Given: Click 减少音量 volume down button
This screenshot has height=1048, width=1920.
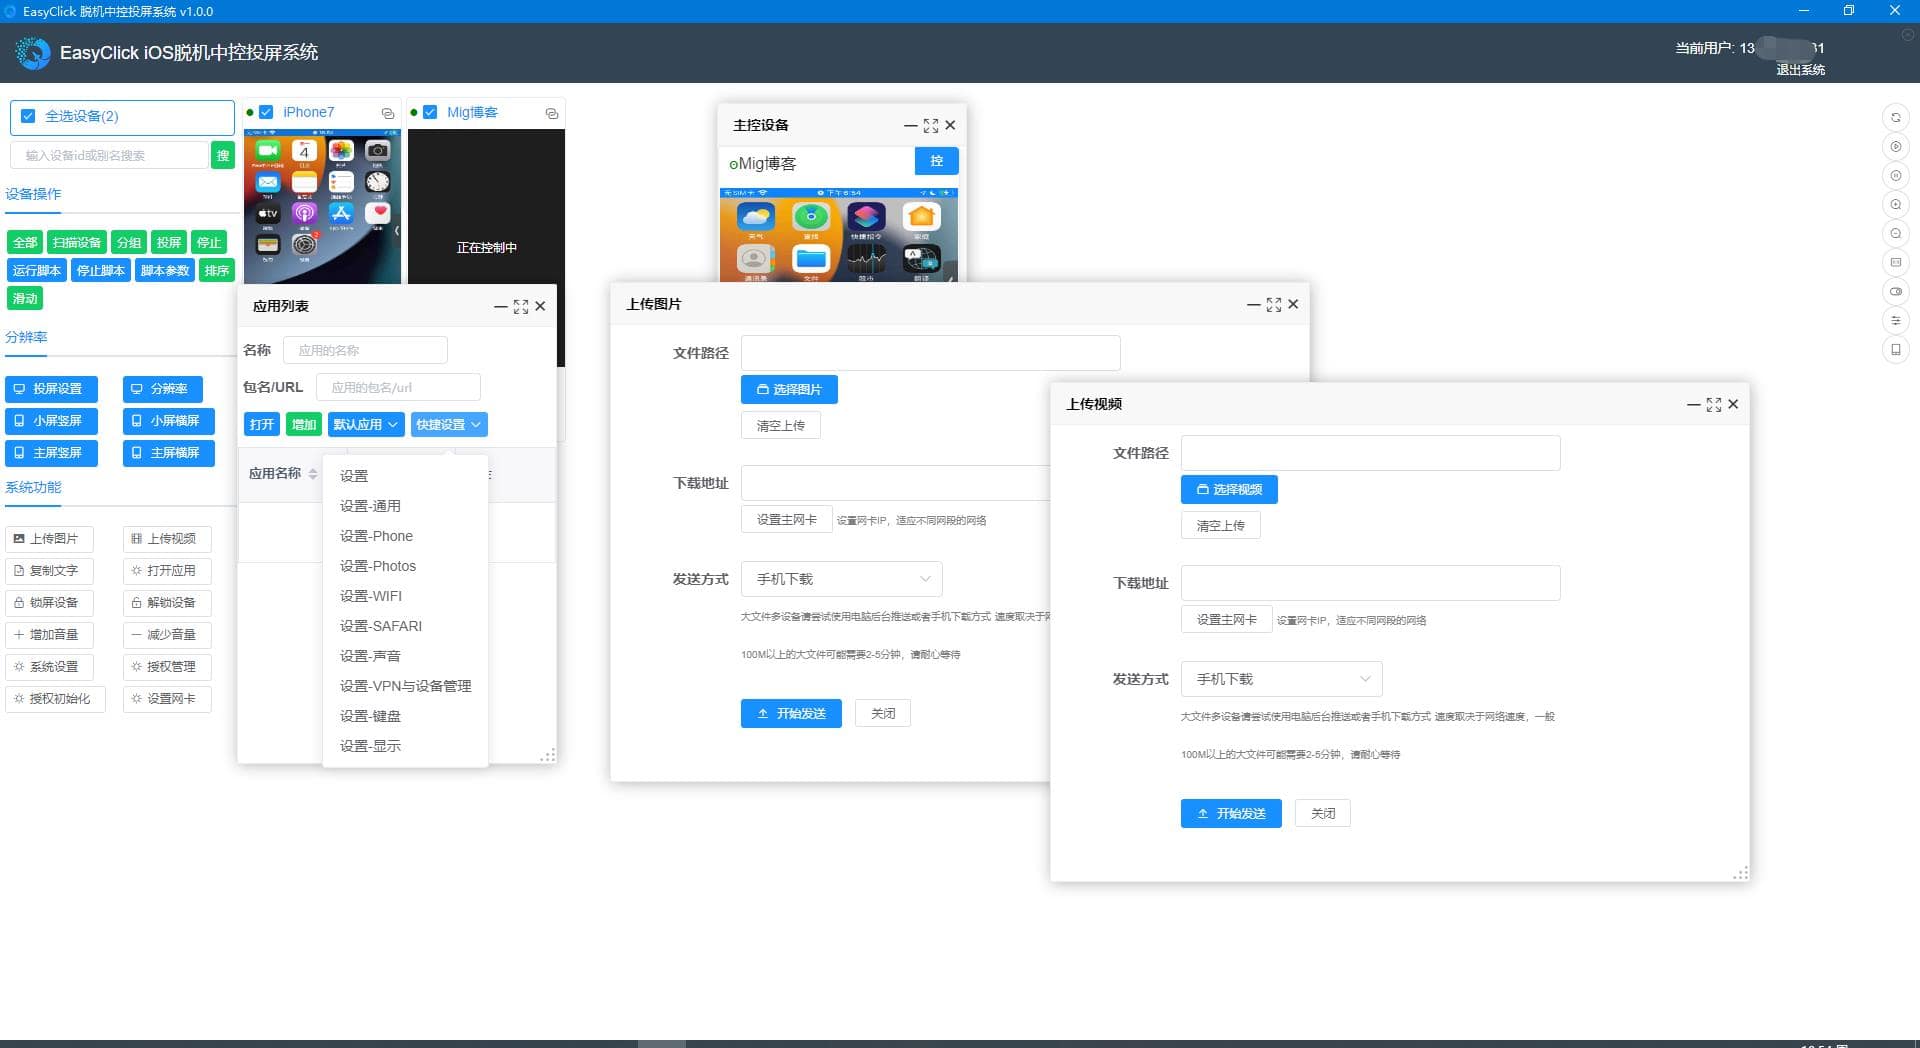Looking at the screenshot, I should 167,635.
